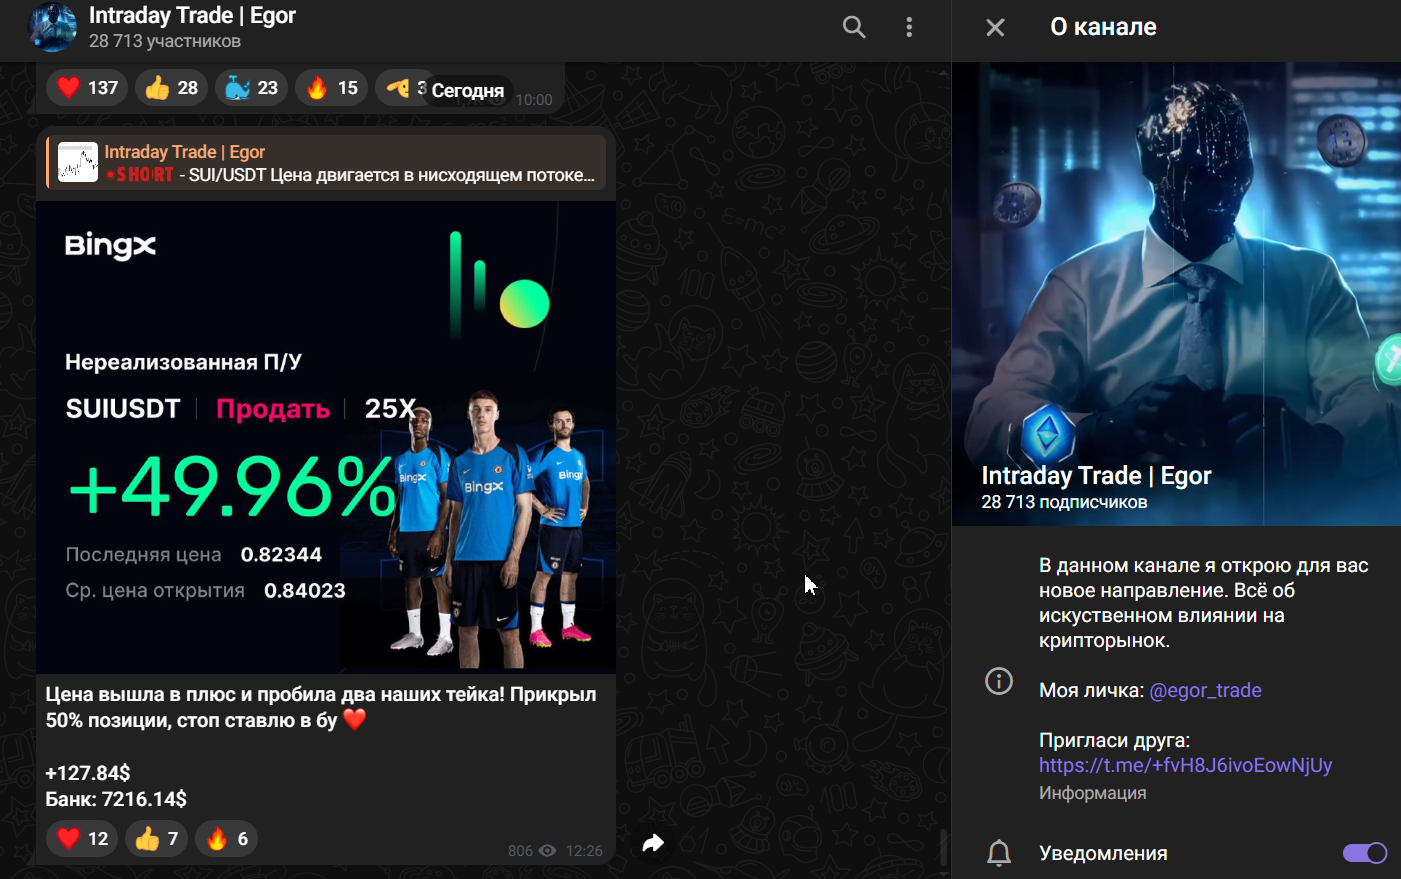Image resolution: width=1401 pixels, height=879 pixels.
Task: Click the 'Пригласи друга:' text
Action: 1114,740
